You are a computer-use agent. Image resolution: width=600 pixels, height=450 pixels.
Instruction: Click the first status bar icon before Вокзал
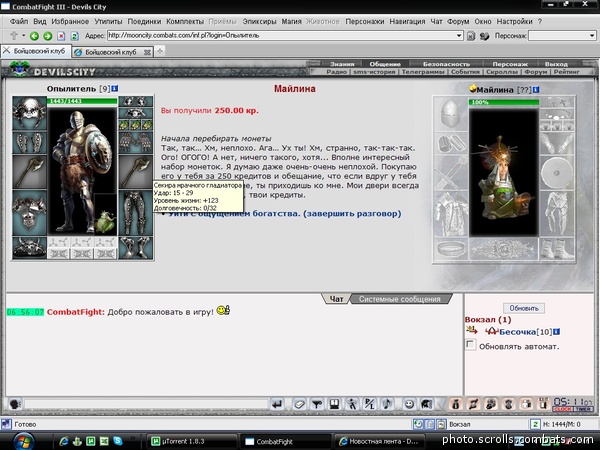click(418, 424)
